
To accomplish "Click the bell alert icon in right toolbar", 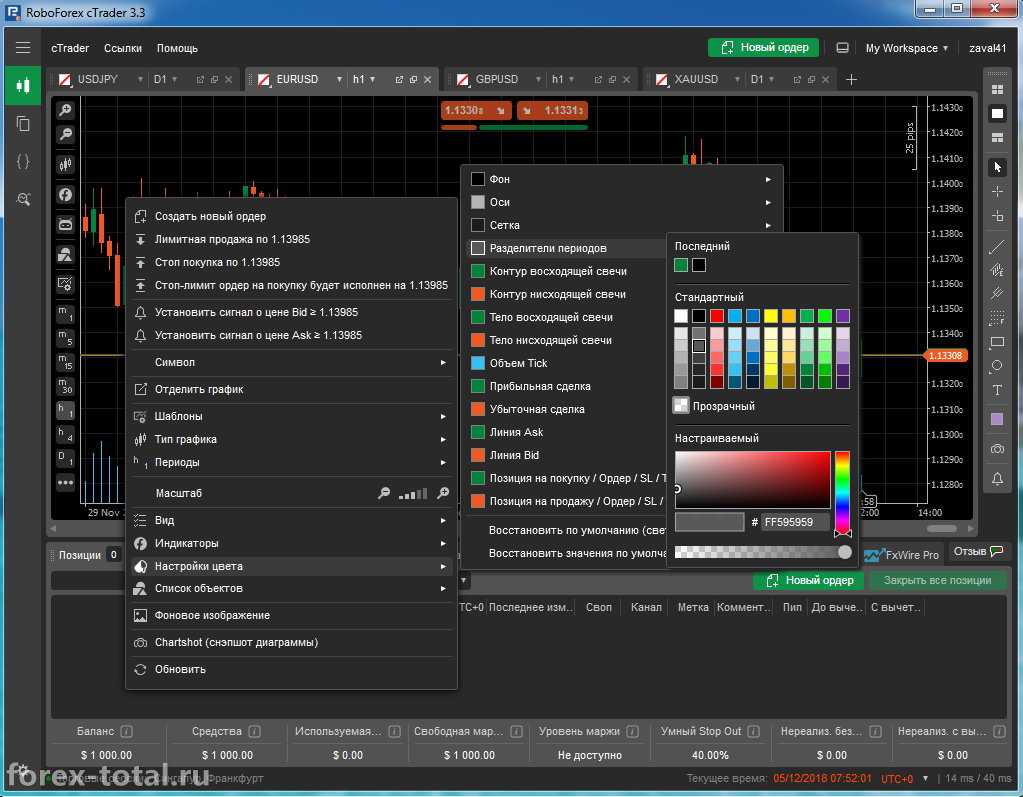I will (x=997, y=479).
